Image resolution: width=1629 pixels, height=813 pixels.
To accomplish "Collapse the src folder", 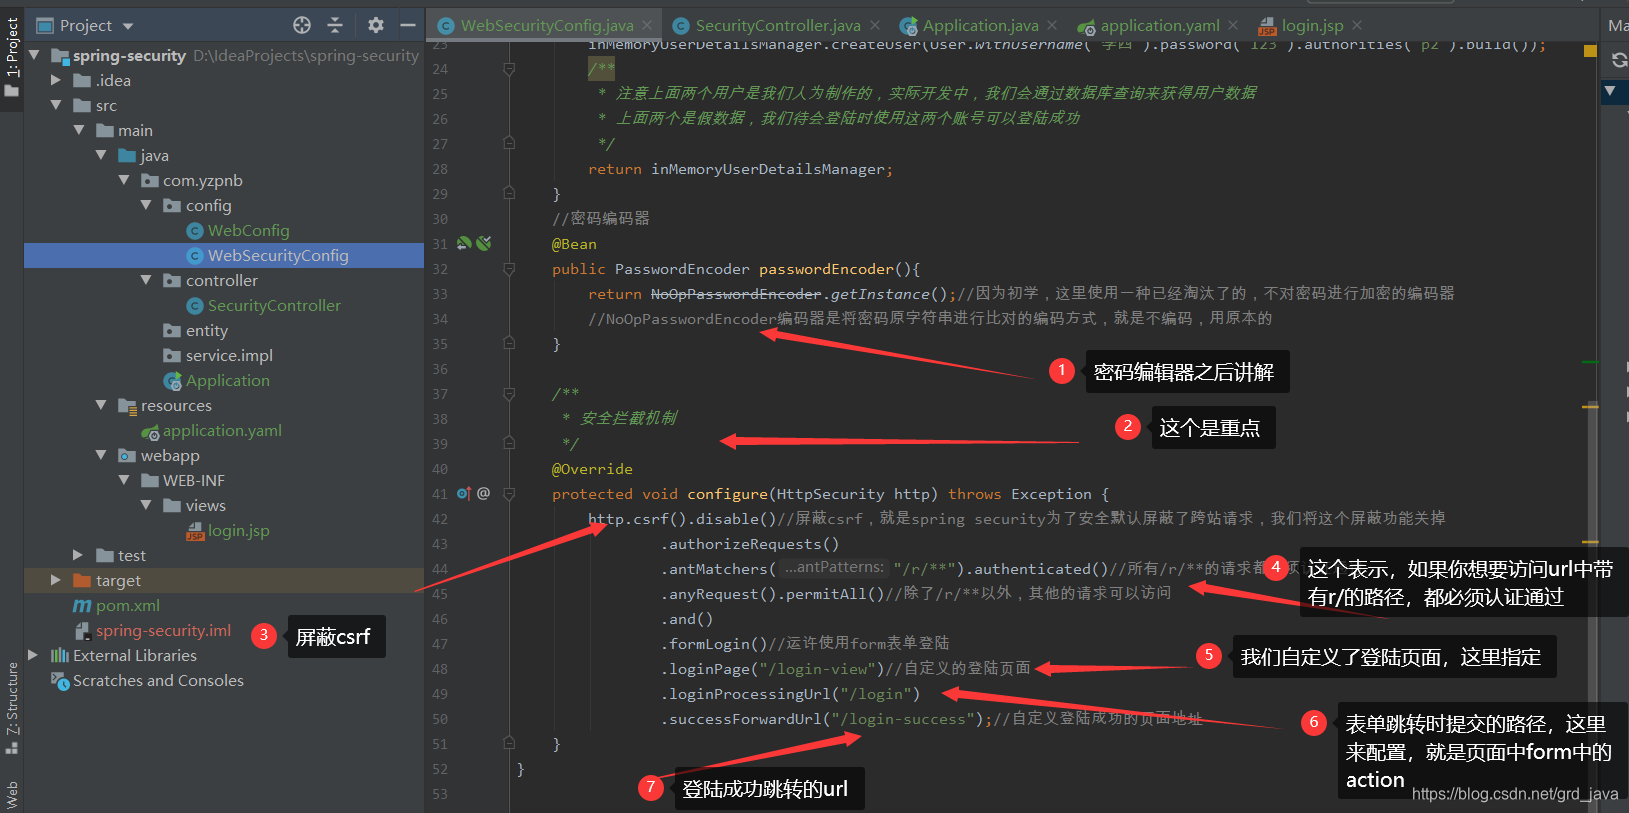I will pos(56,105).
